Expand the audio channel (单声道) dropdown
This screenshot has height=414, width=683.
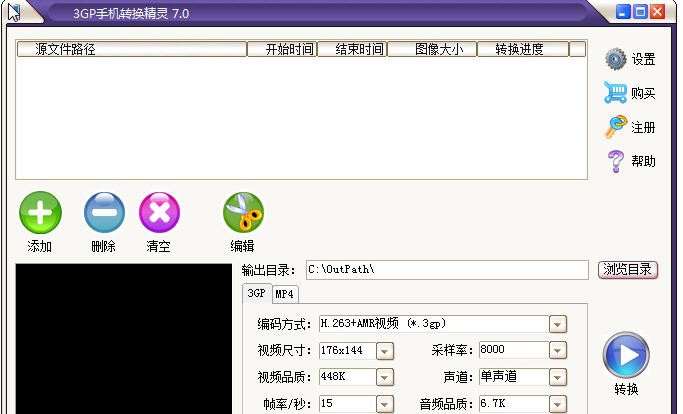point(558,377)
